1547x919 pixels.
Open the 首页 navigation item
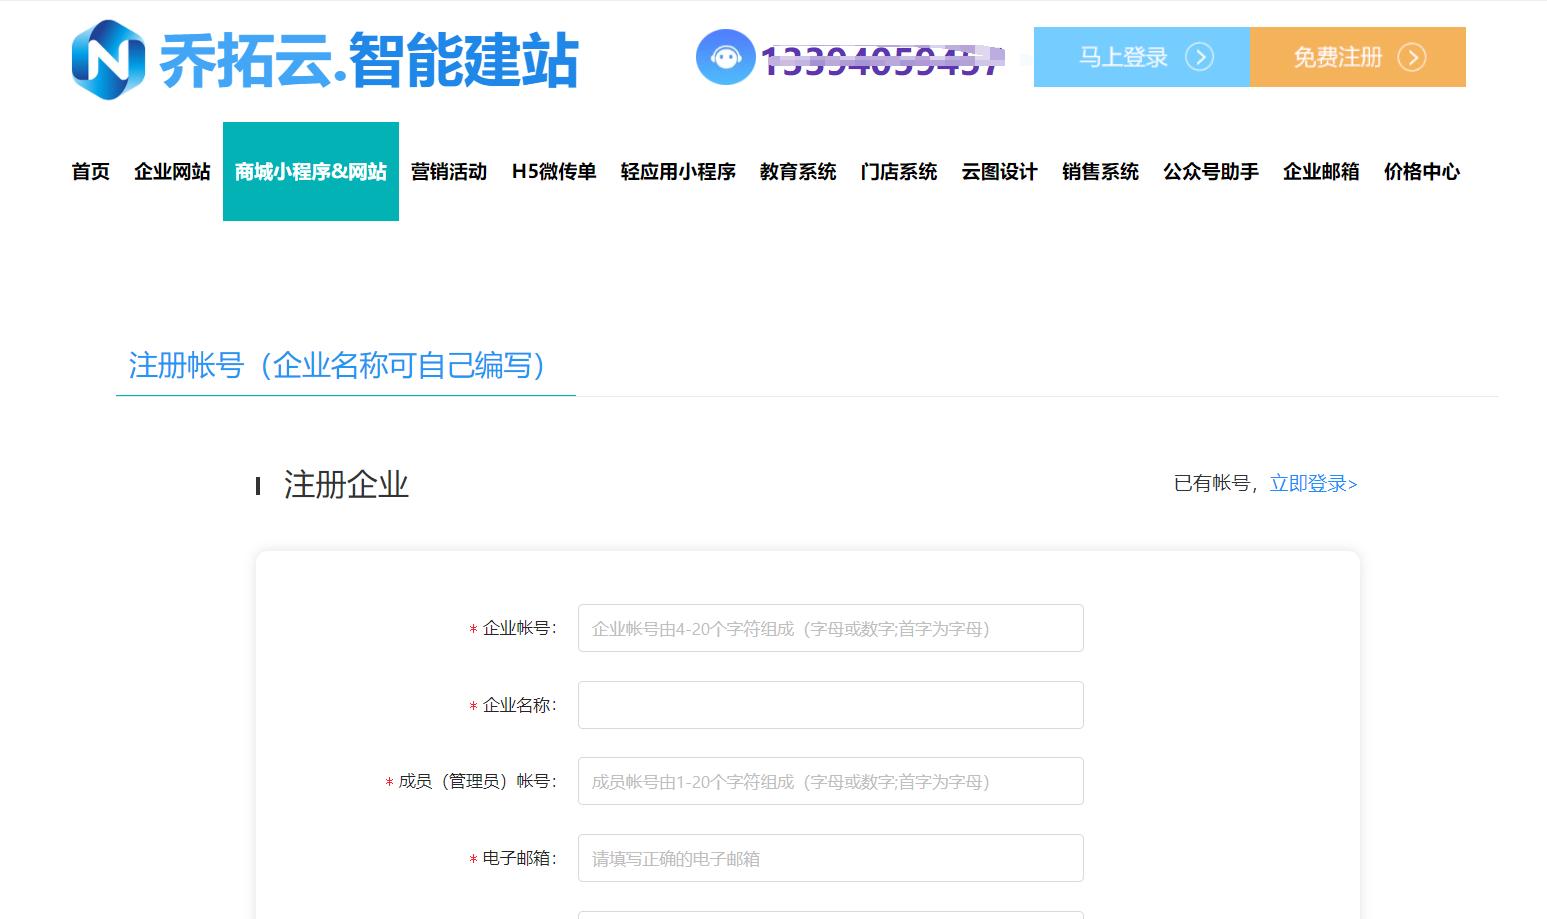pos(89,172)
